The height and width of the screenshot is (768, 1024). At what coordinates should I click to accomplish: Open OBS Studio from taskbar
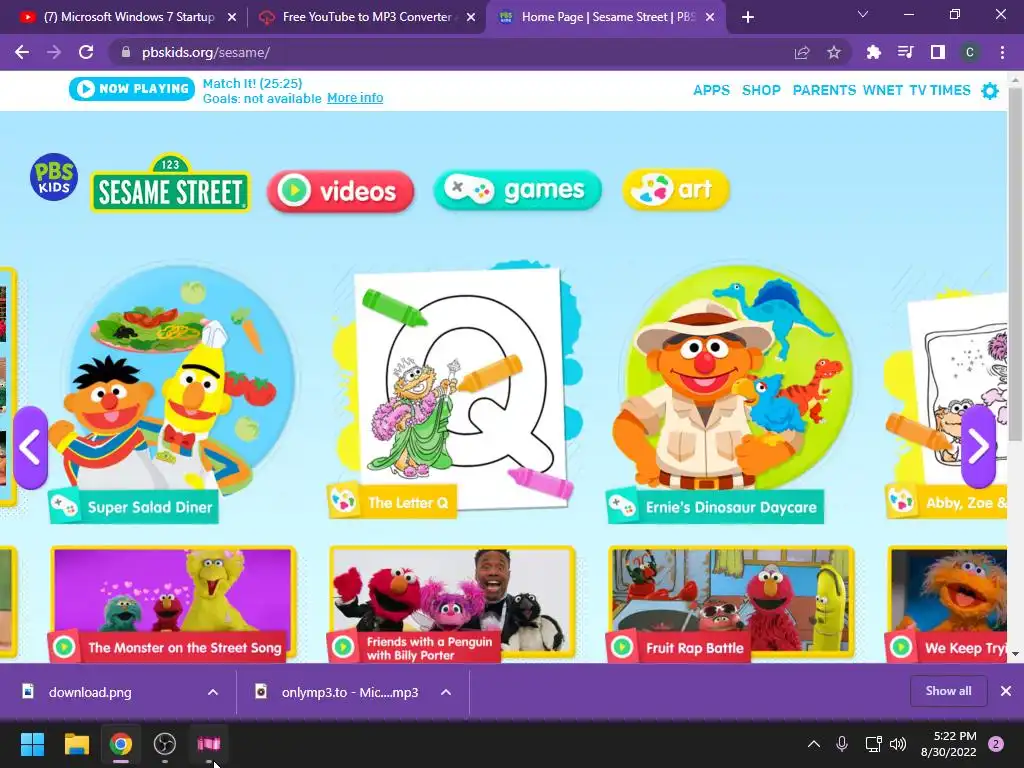pyautogui.click(x=165, y=744)
